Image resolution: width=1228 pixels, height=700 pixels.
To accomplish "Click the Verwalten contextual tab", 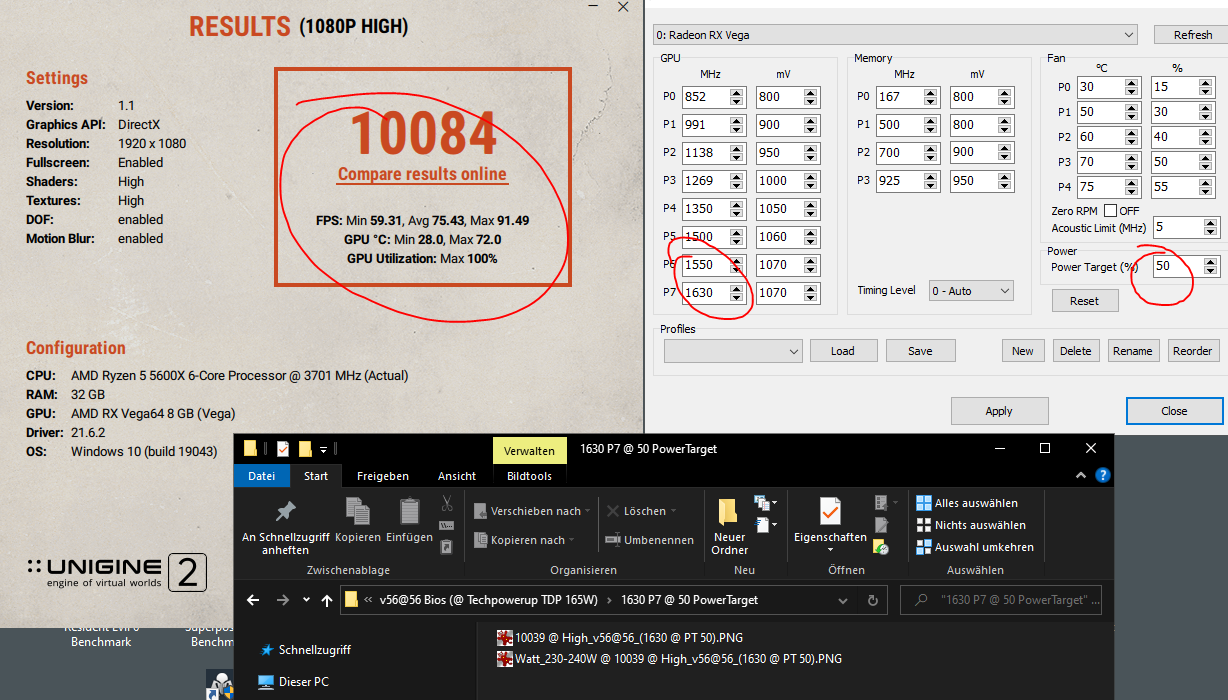I will click(529, 450).
